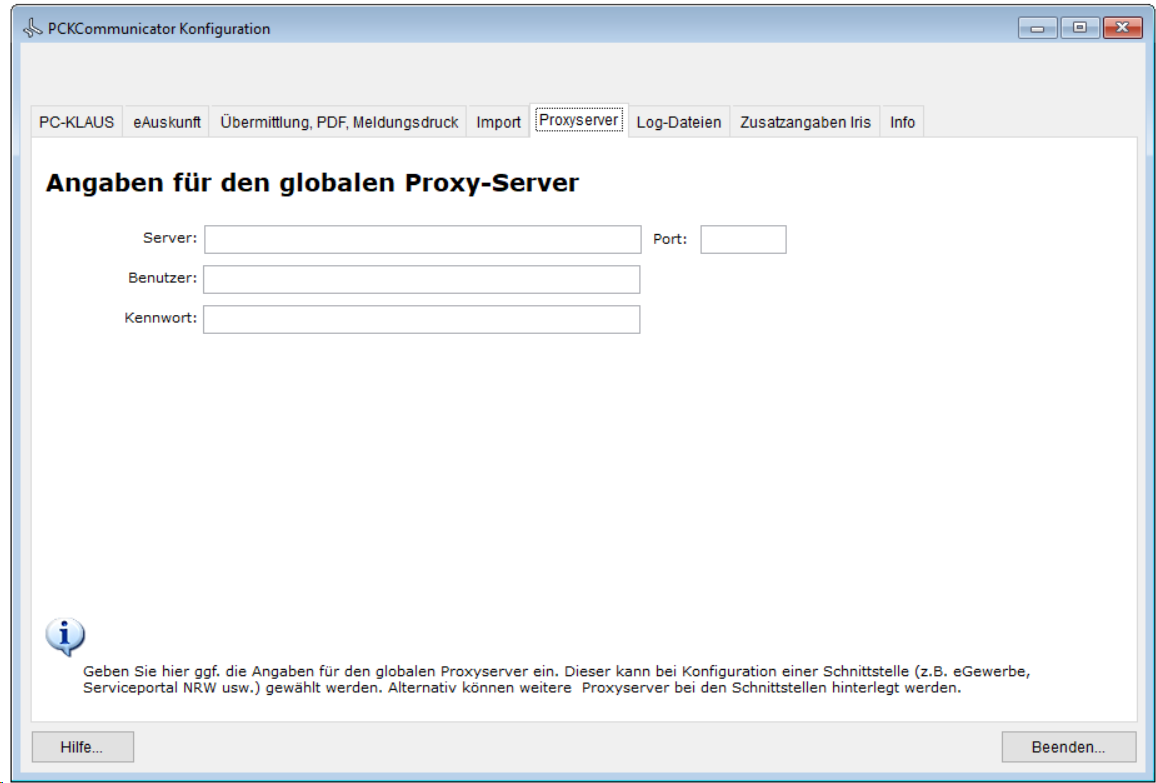This screenshot has width=1156, height=783.
Task: Open the Log-Dateien tab
Action: pyautogui.click(x=678, y=122)
